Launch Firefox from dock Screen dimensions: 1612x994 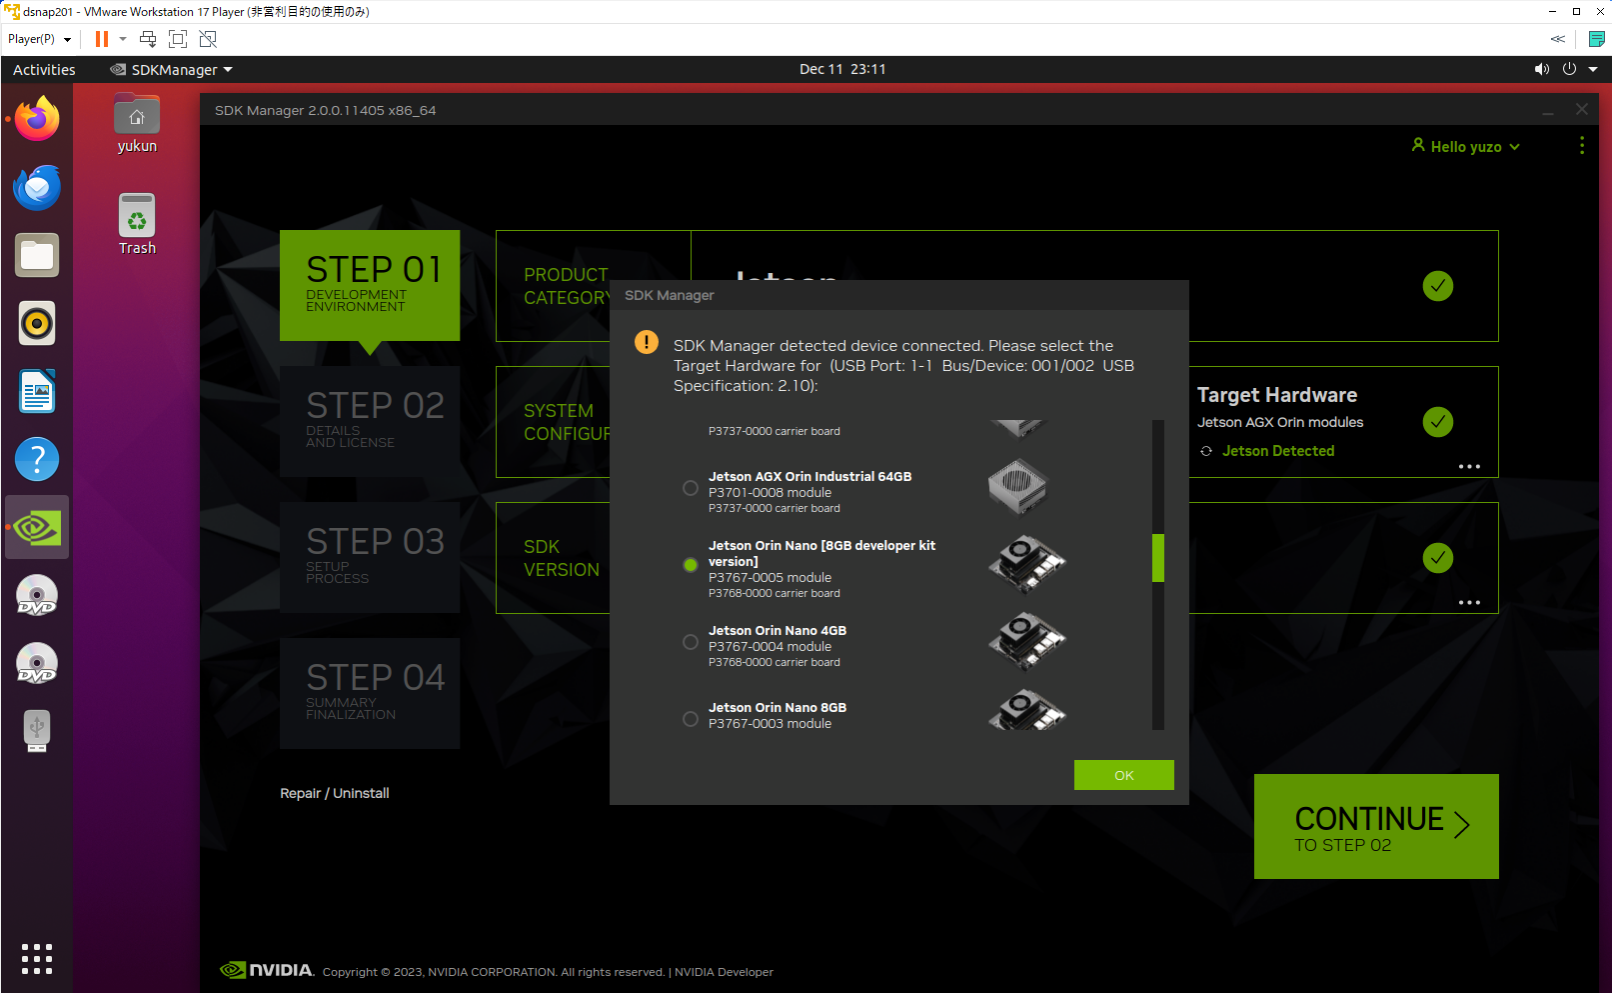(x=37, y=119)
